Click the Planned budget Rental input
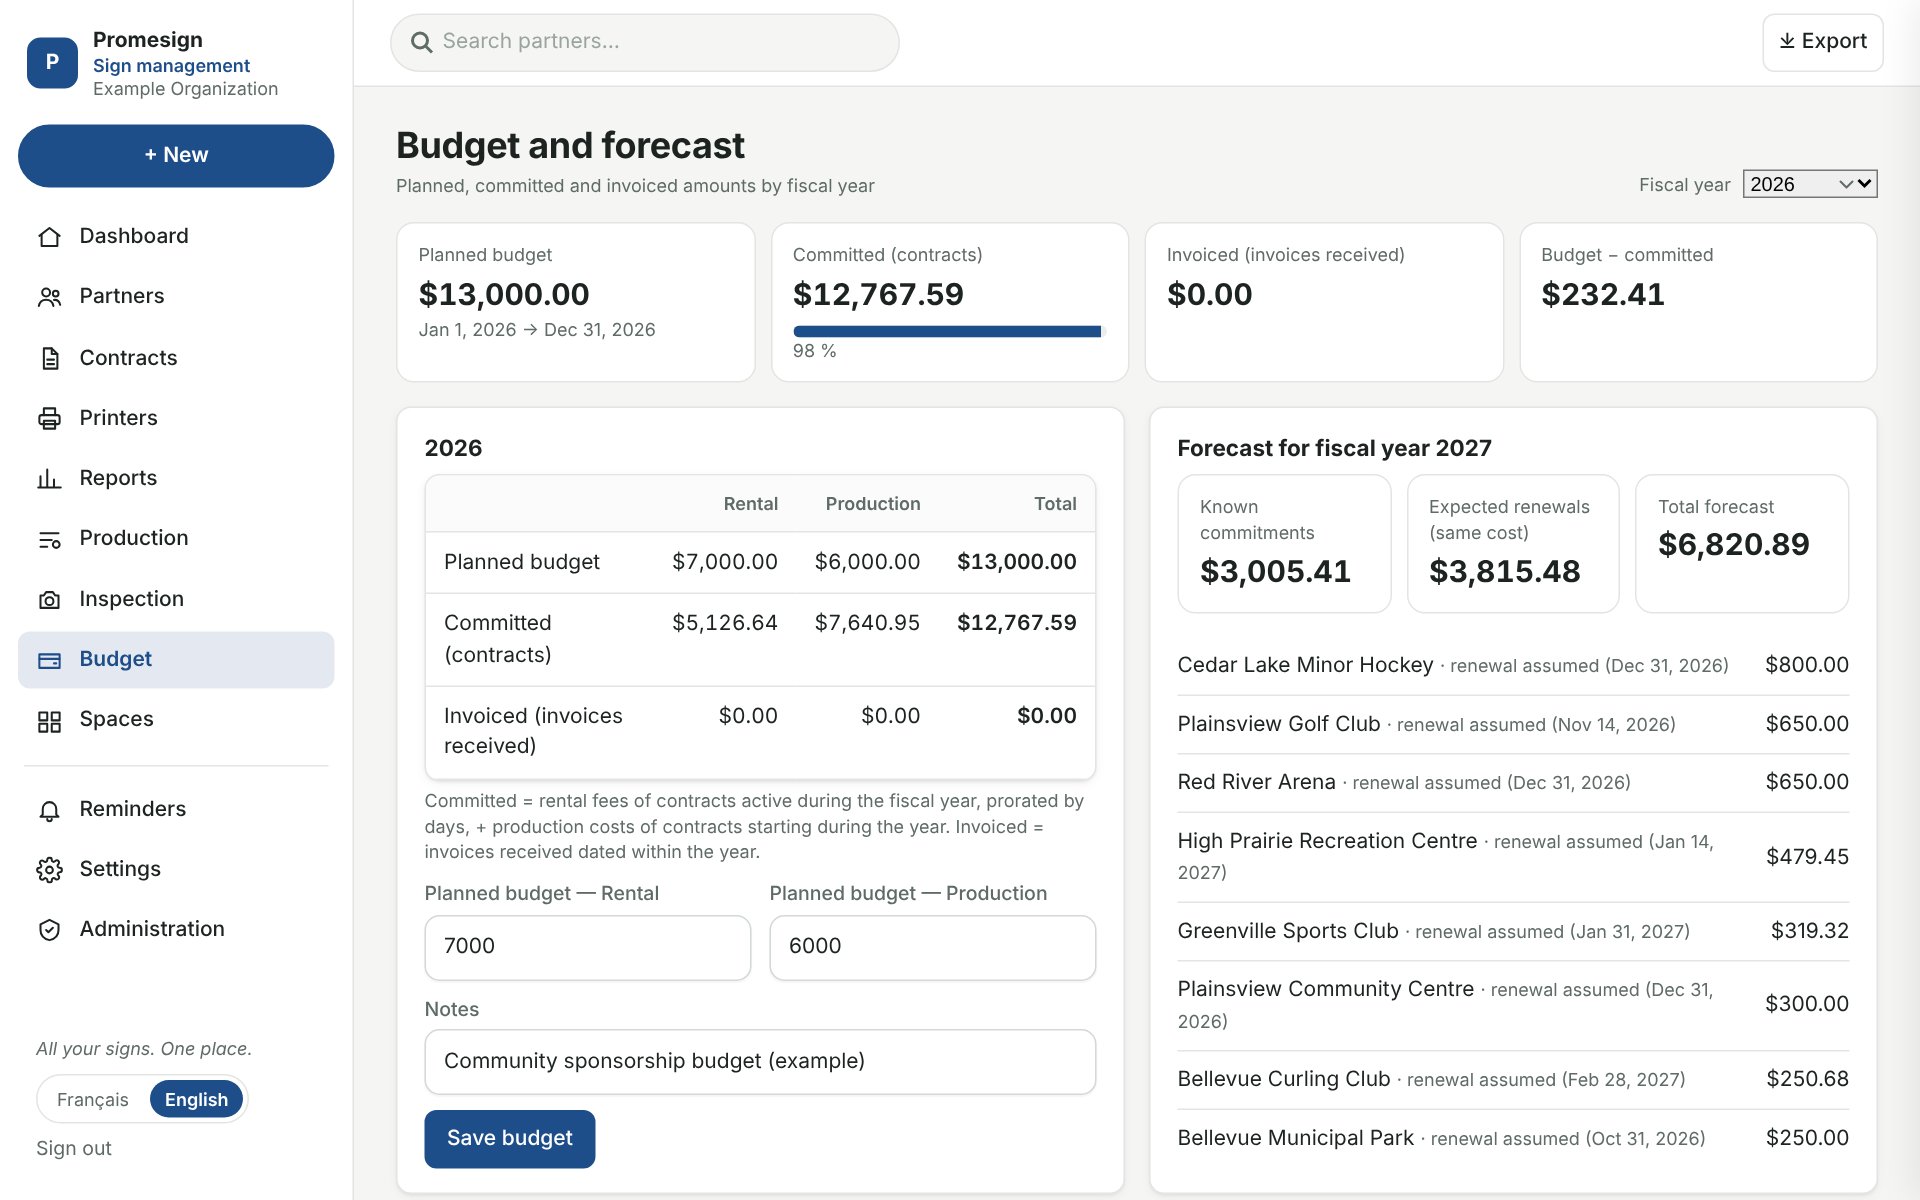Image resolution: width=1920 pixels, height=1200 pixels. 588,947
